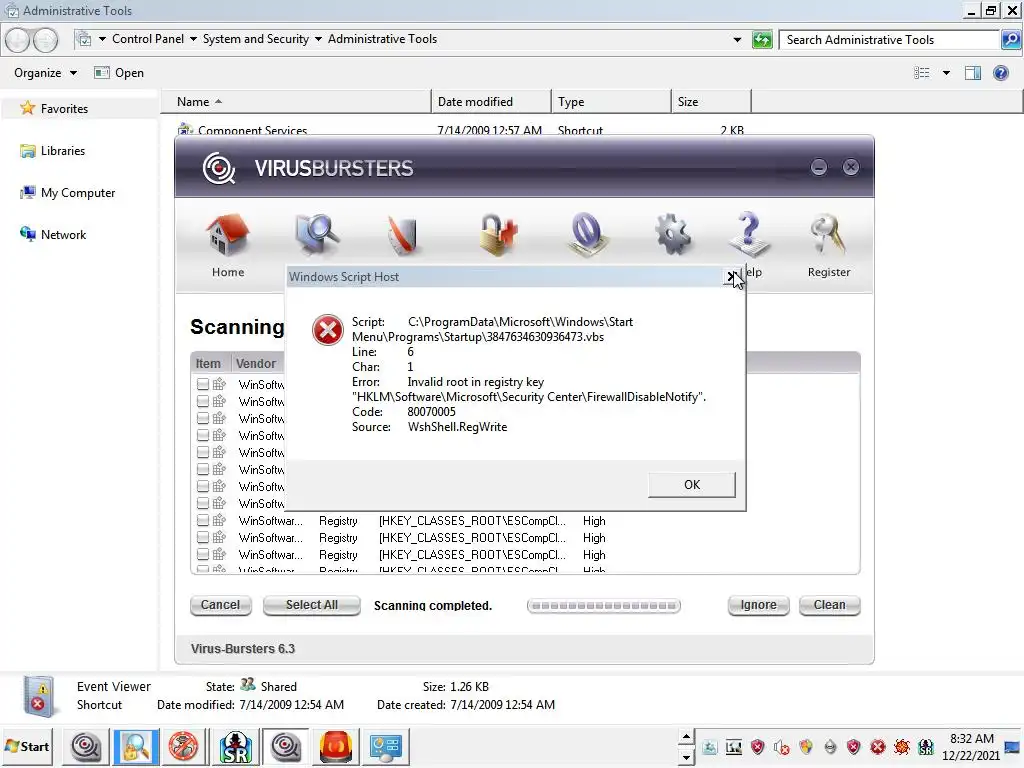Viewport: 1024px width, 768px height.
Task: Select Libraries in navigation pane
Action: [53, 151]
